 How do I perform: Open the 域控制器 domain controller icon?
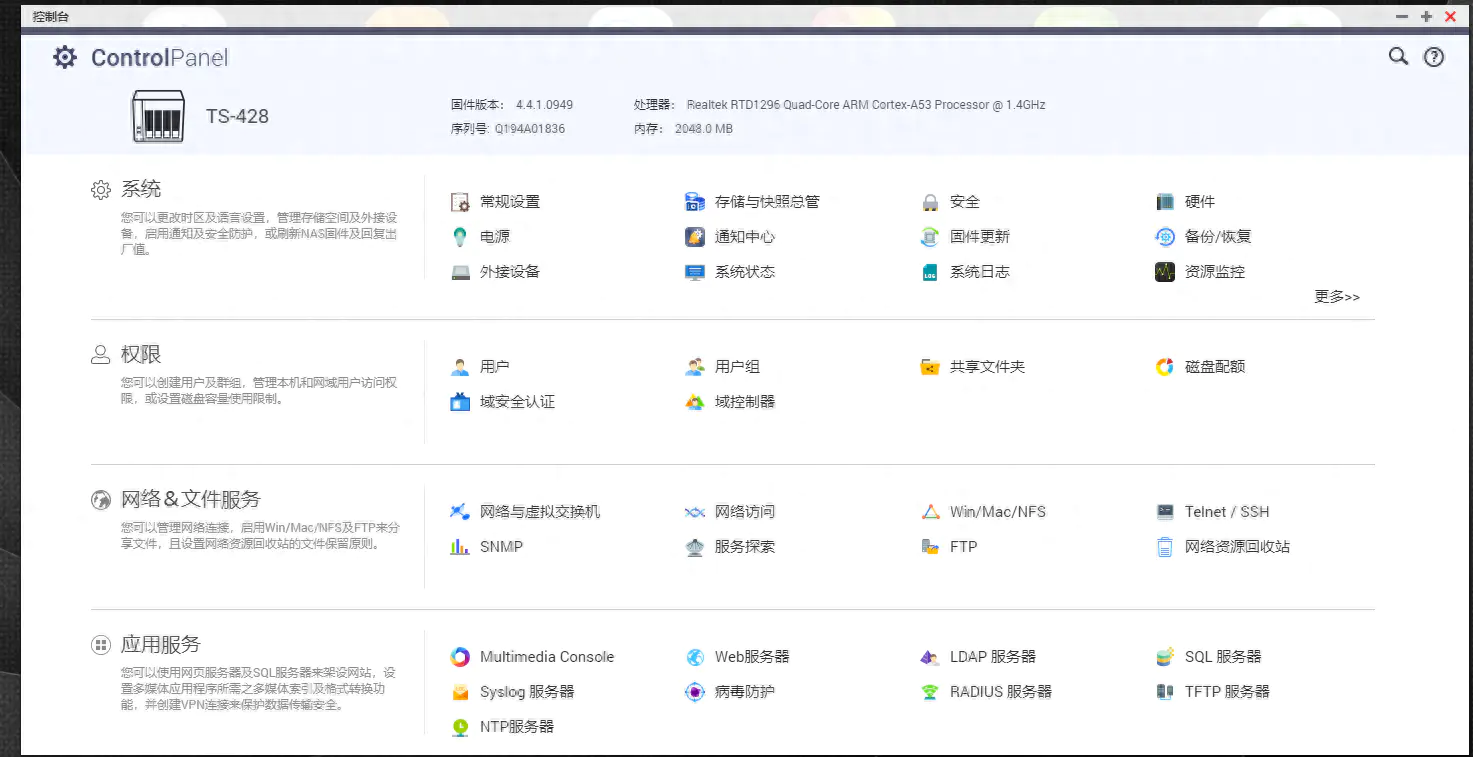695,402
